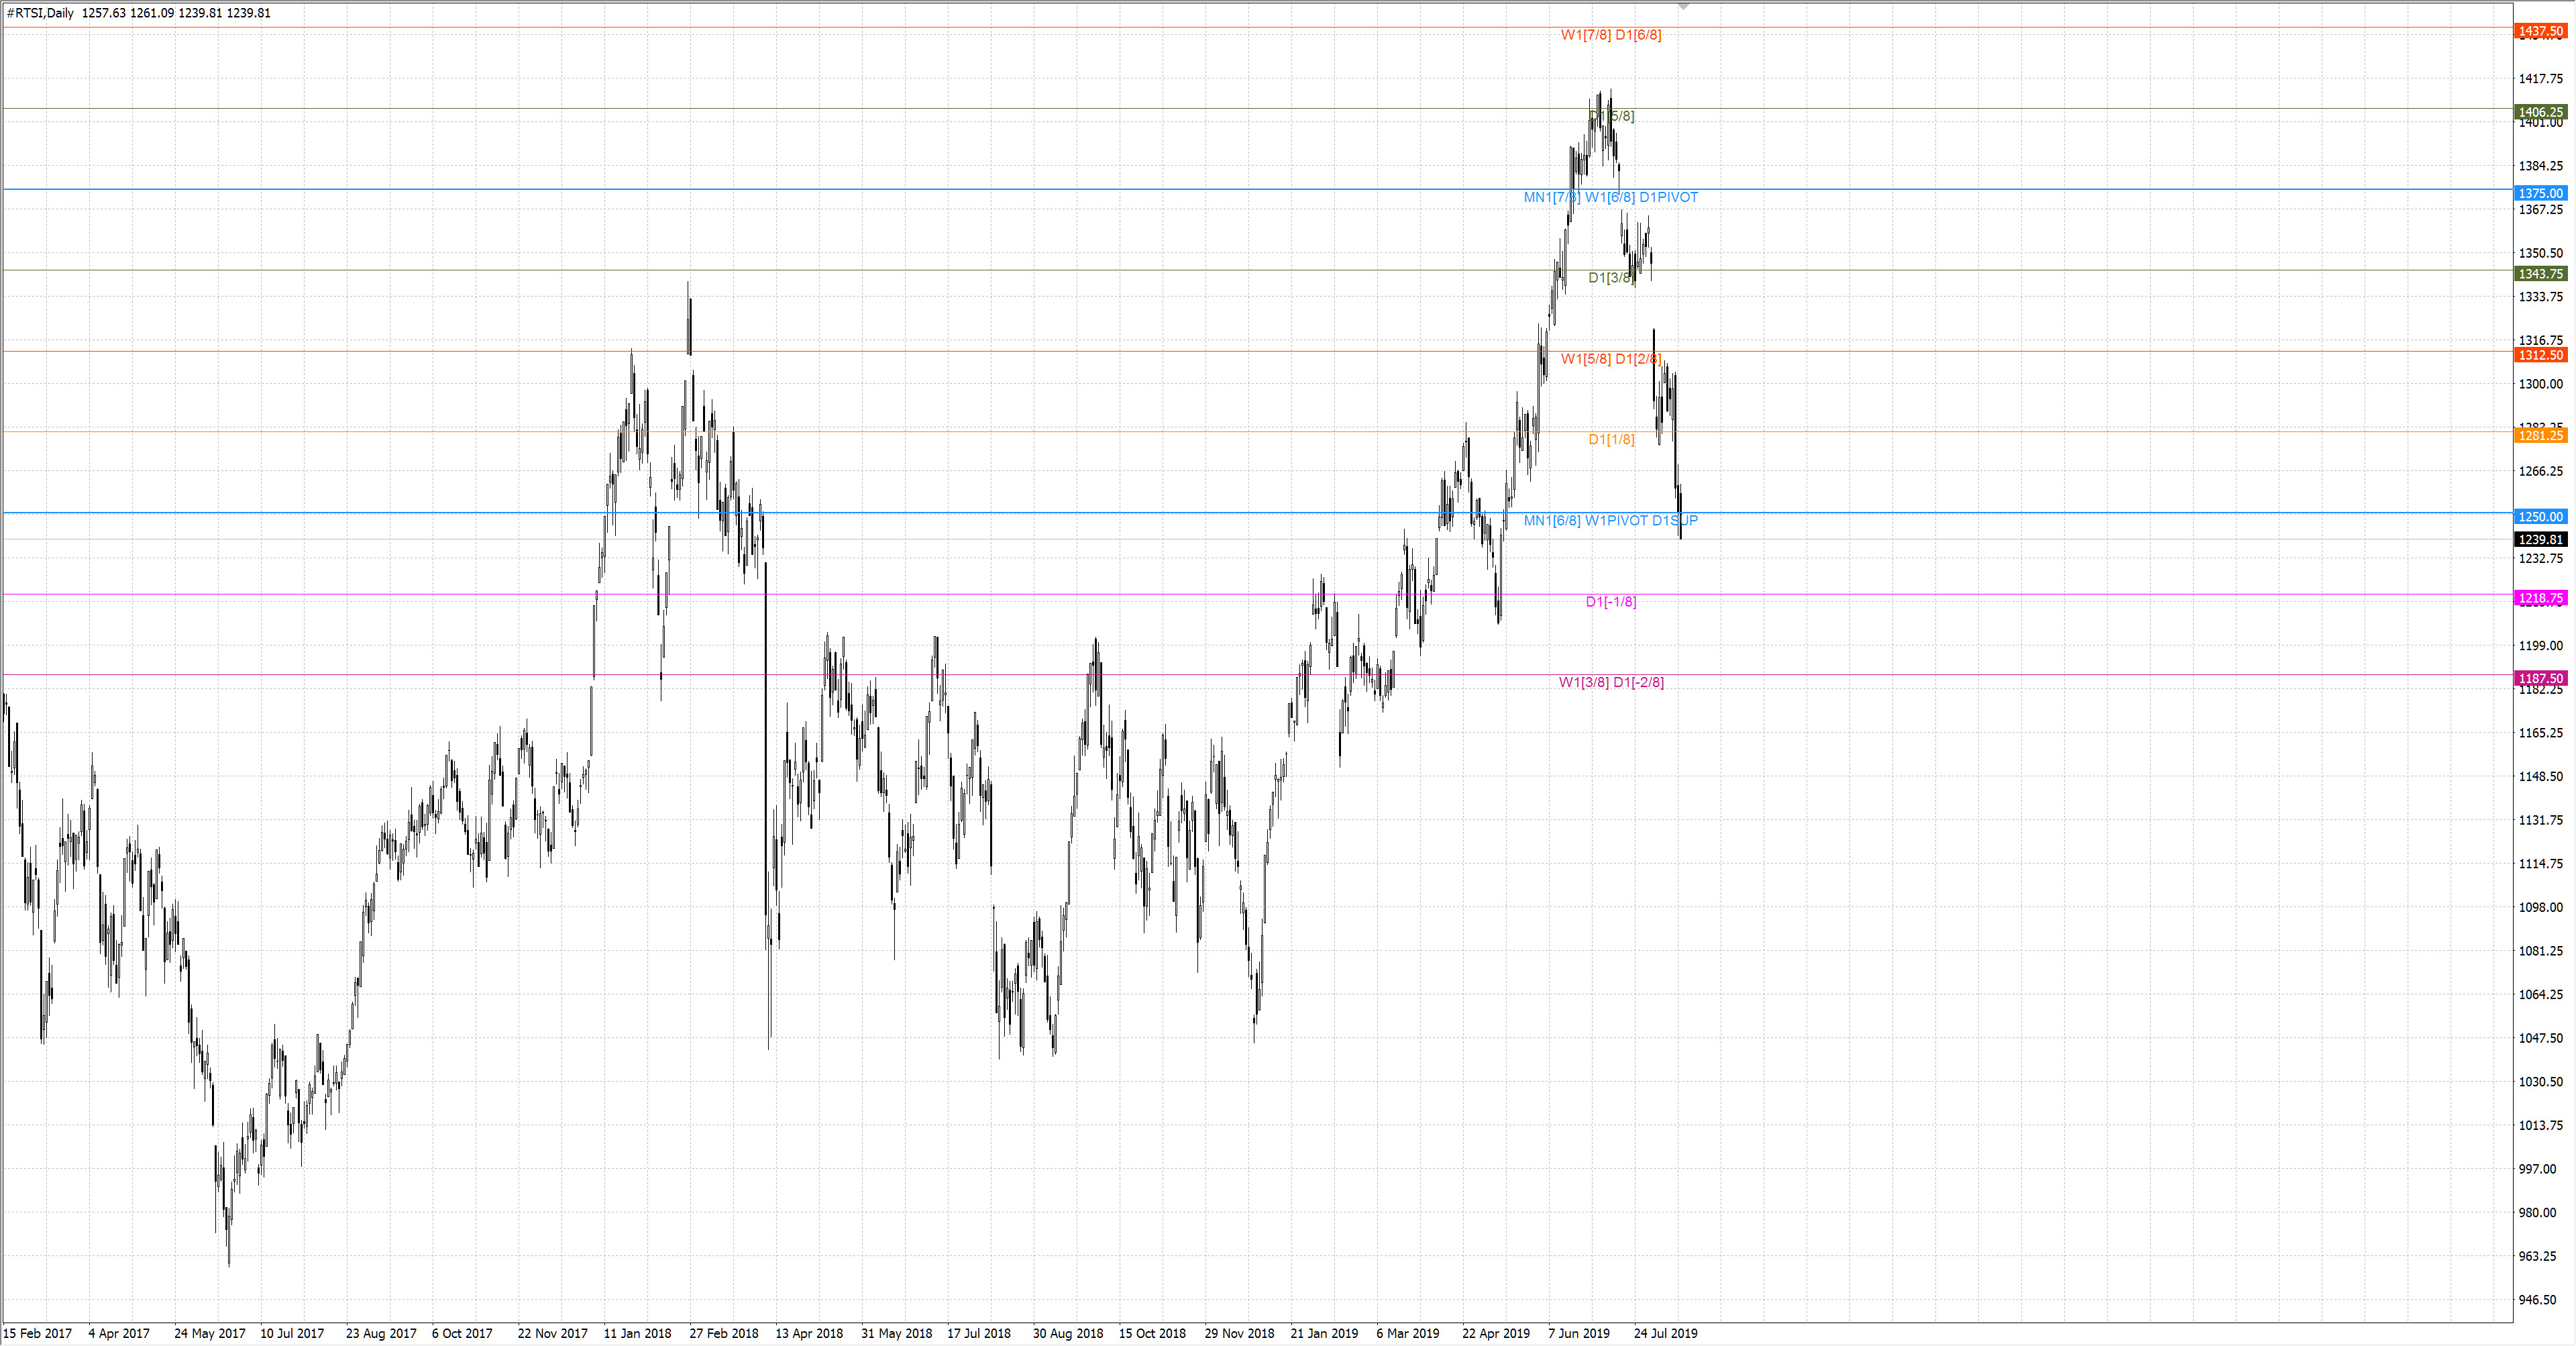Click the #RTSI,Daily chart title text
The image size is (2576, 1346).
(40, 13)
